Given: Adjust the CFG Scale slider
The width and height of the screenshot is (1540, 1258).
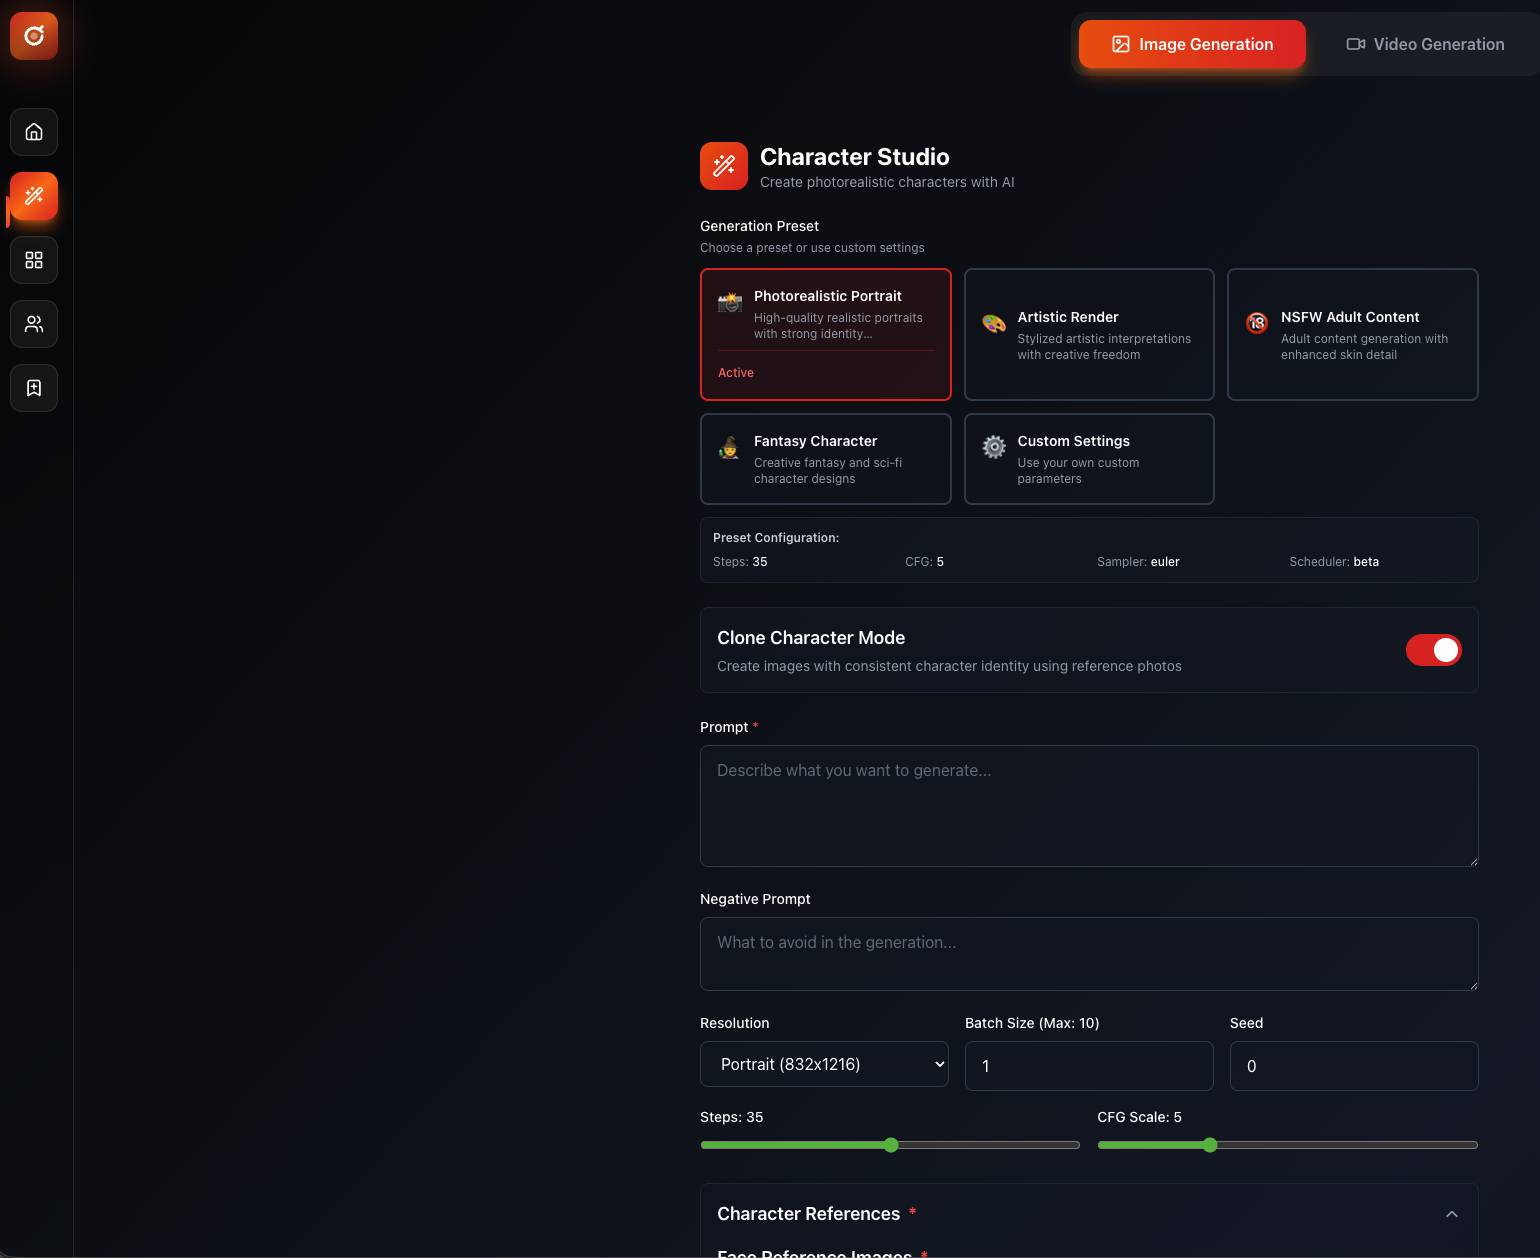Looking at the screenshot, I should coord(1210,1145).
